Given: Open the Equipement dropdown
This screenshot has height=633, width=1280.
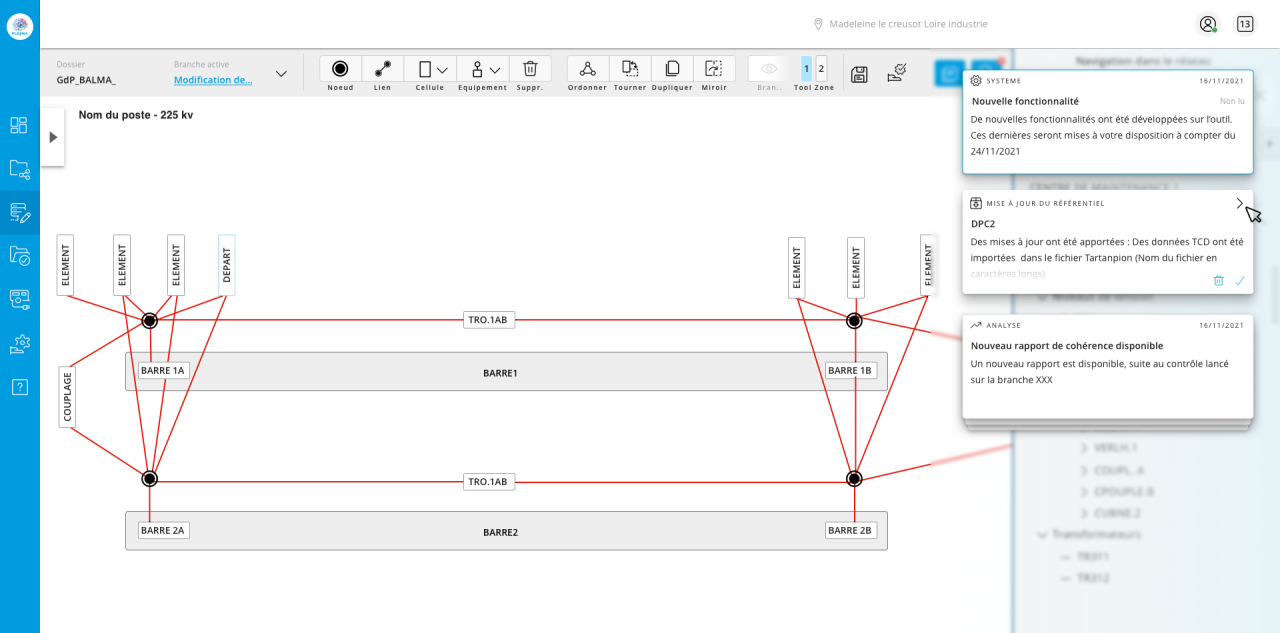Looking at the screenshot, I should [x=485, y=70].
